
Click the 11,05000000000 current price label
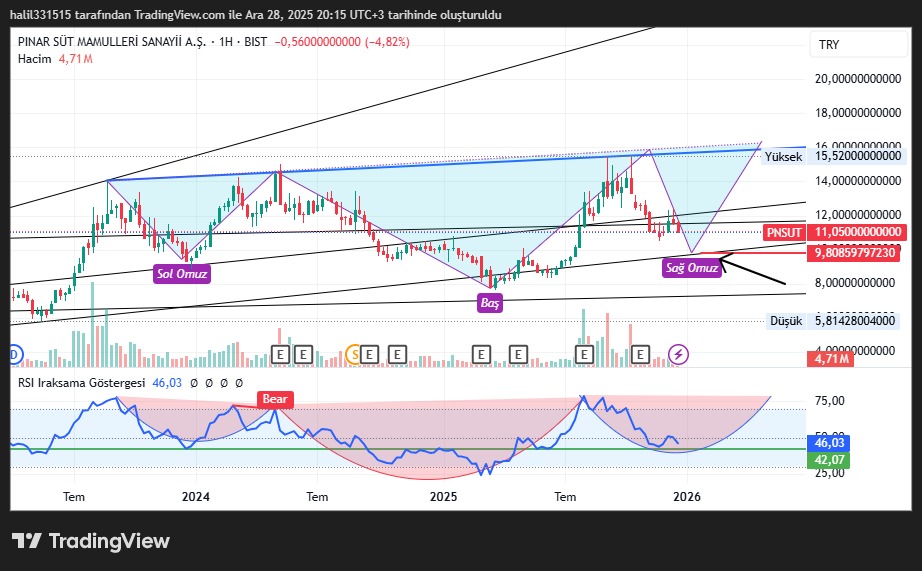(x=857, y=232)
